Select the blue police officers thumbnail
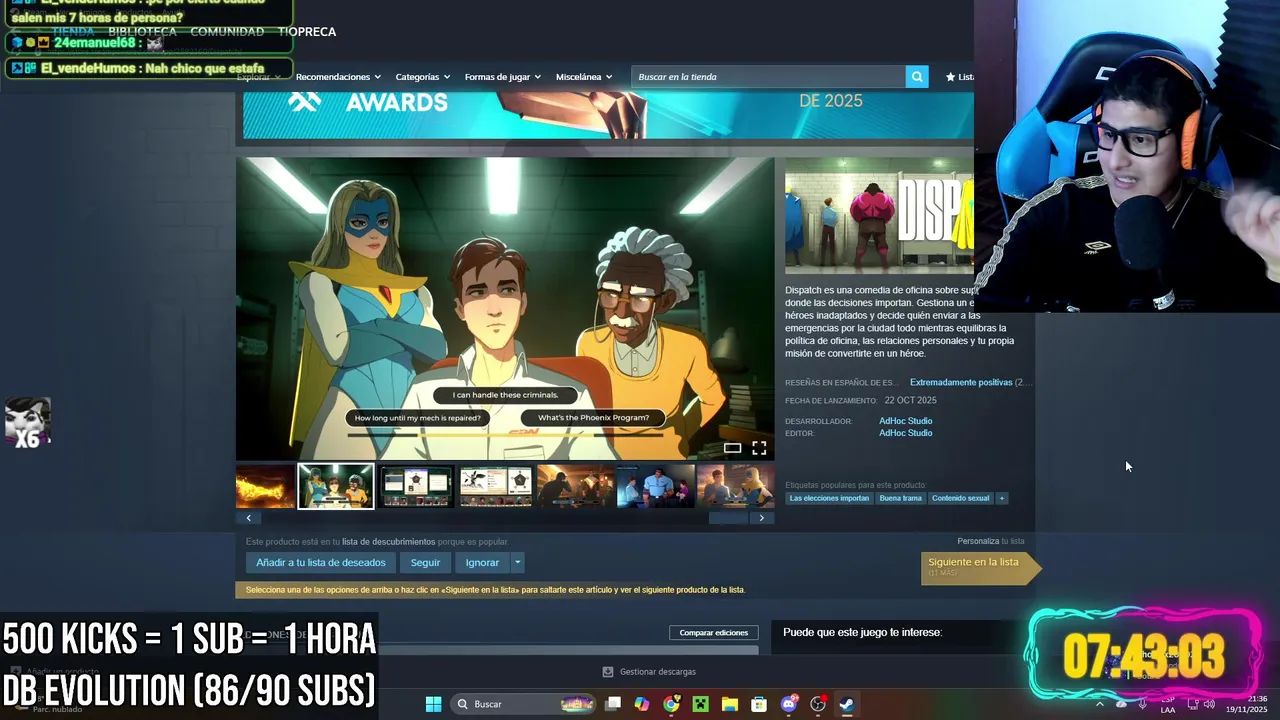The width and height of the screenshot is (1280, 720). pyautogui.click(x=655, y=486)
